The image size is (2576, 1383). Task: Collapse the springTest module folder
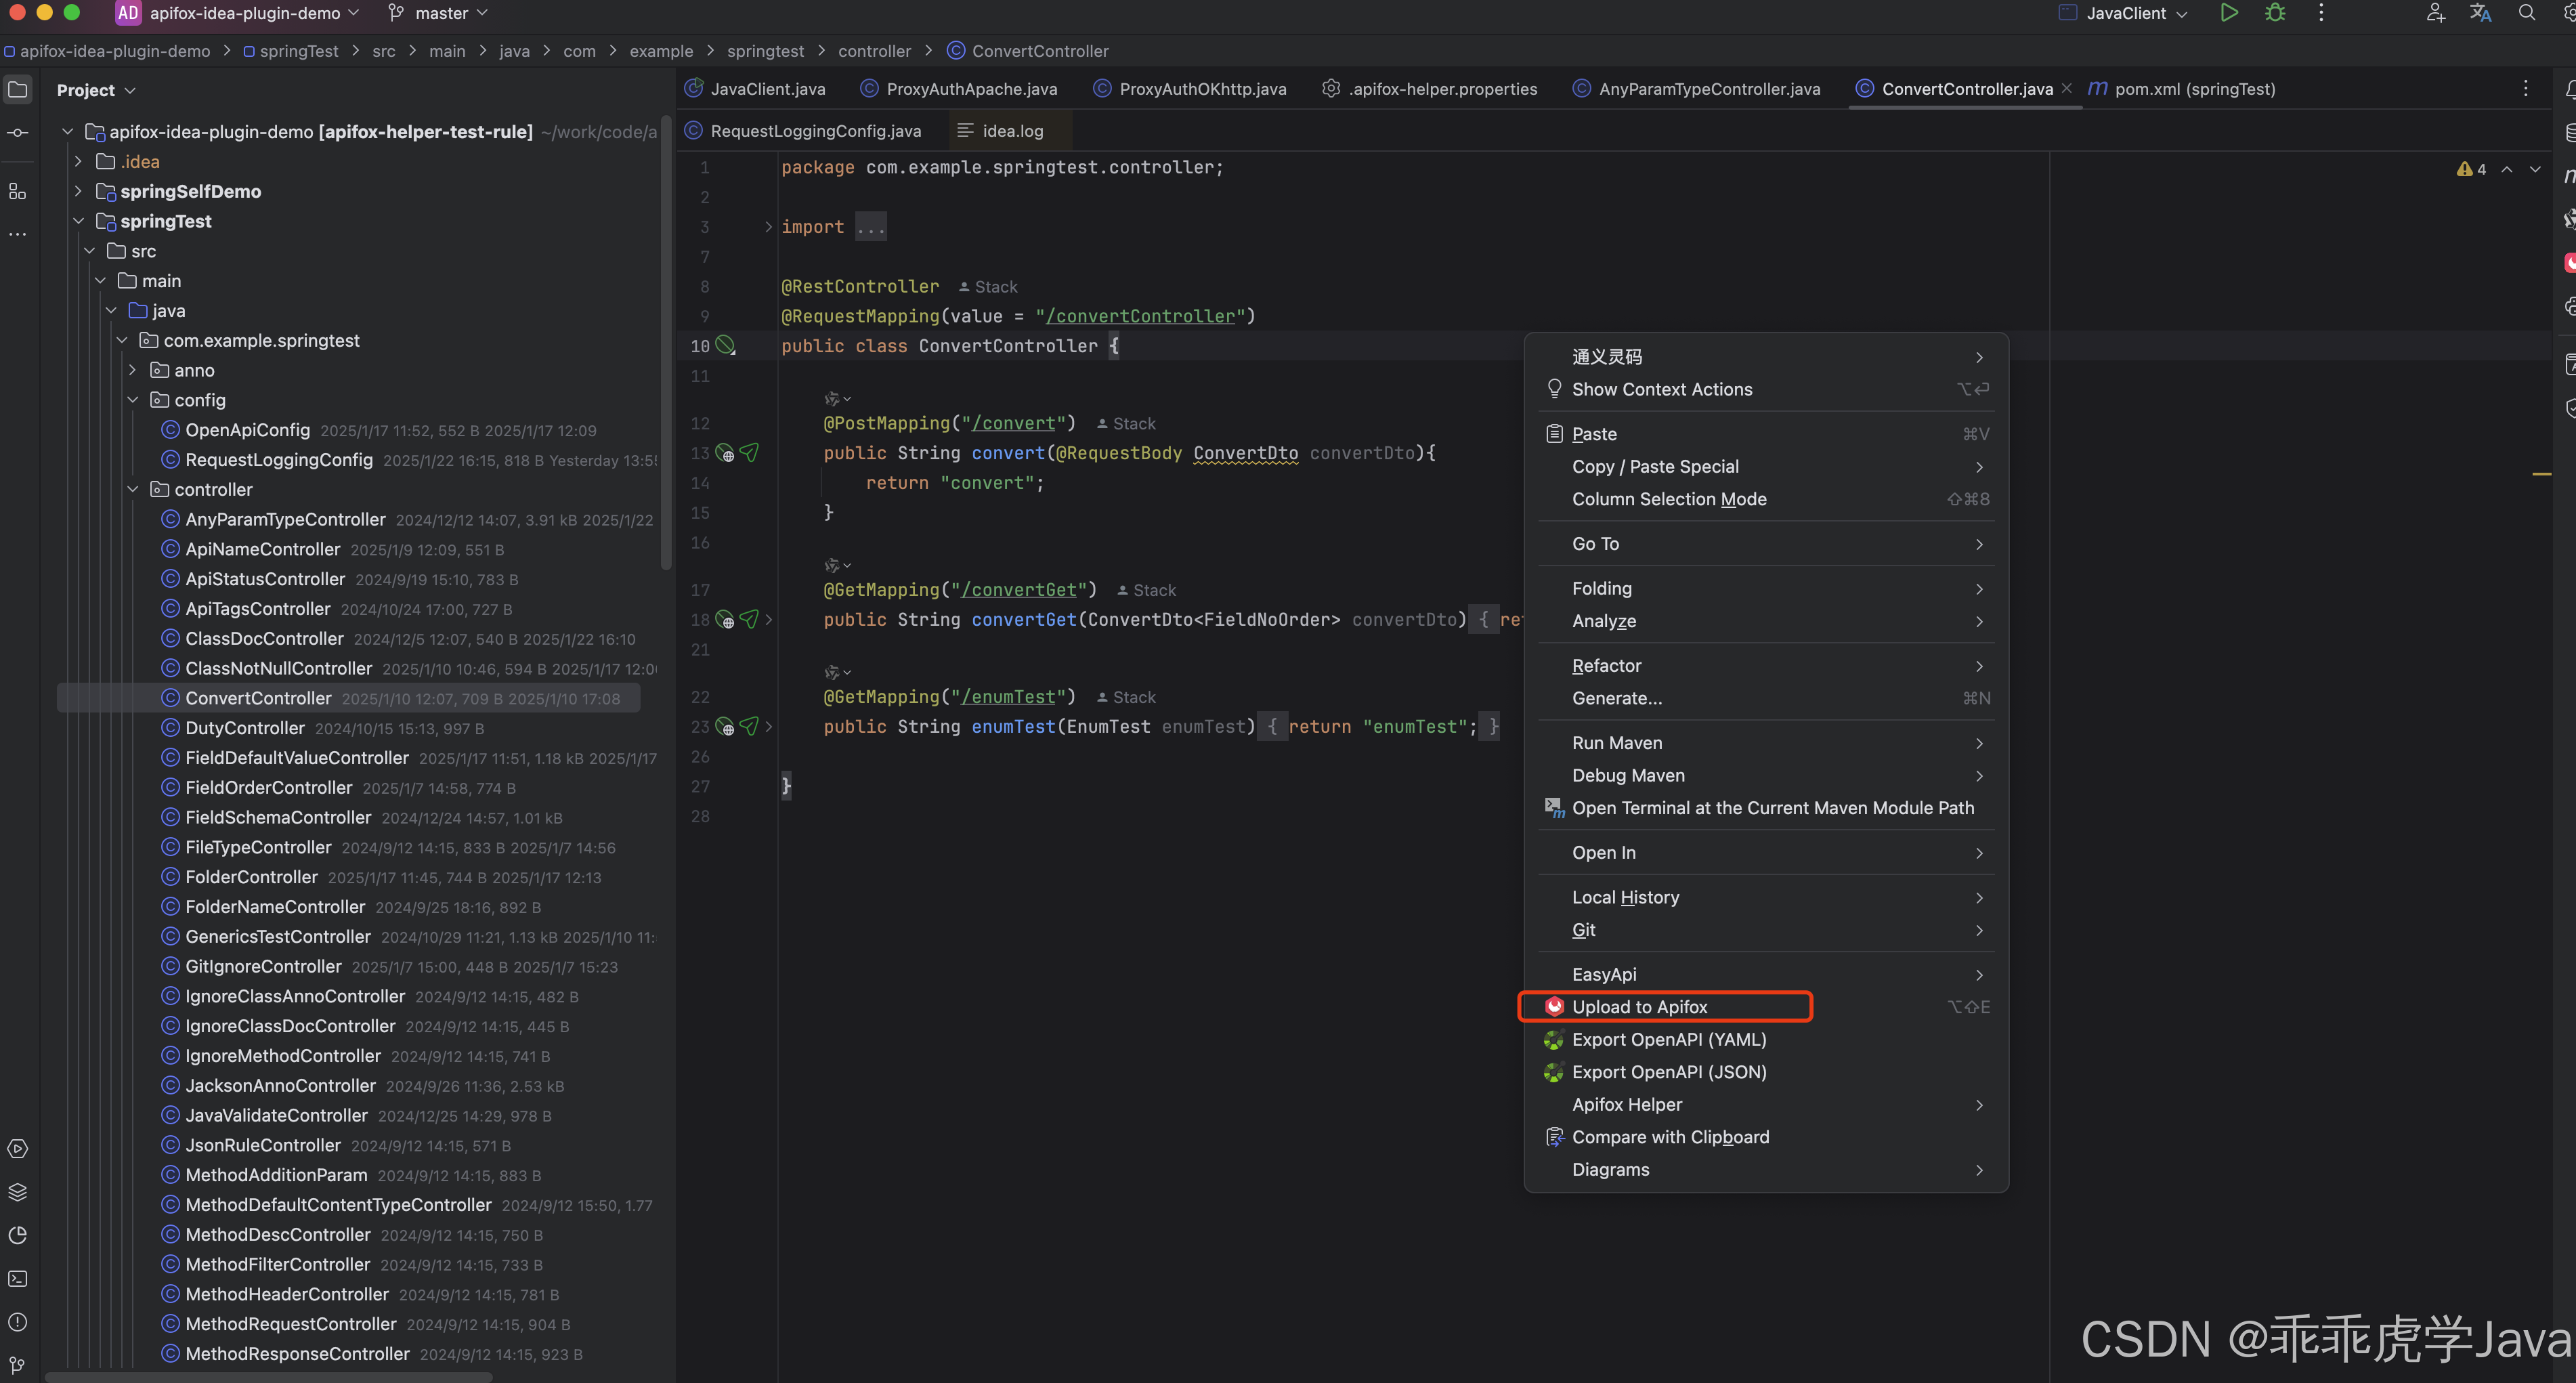point(79,221)
